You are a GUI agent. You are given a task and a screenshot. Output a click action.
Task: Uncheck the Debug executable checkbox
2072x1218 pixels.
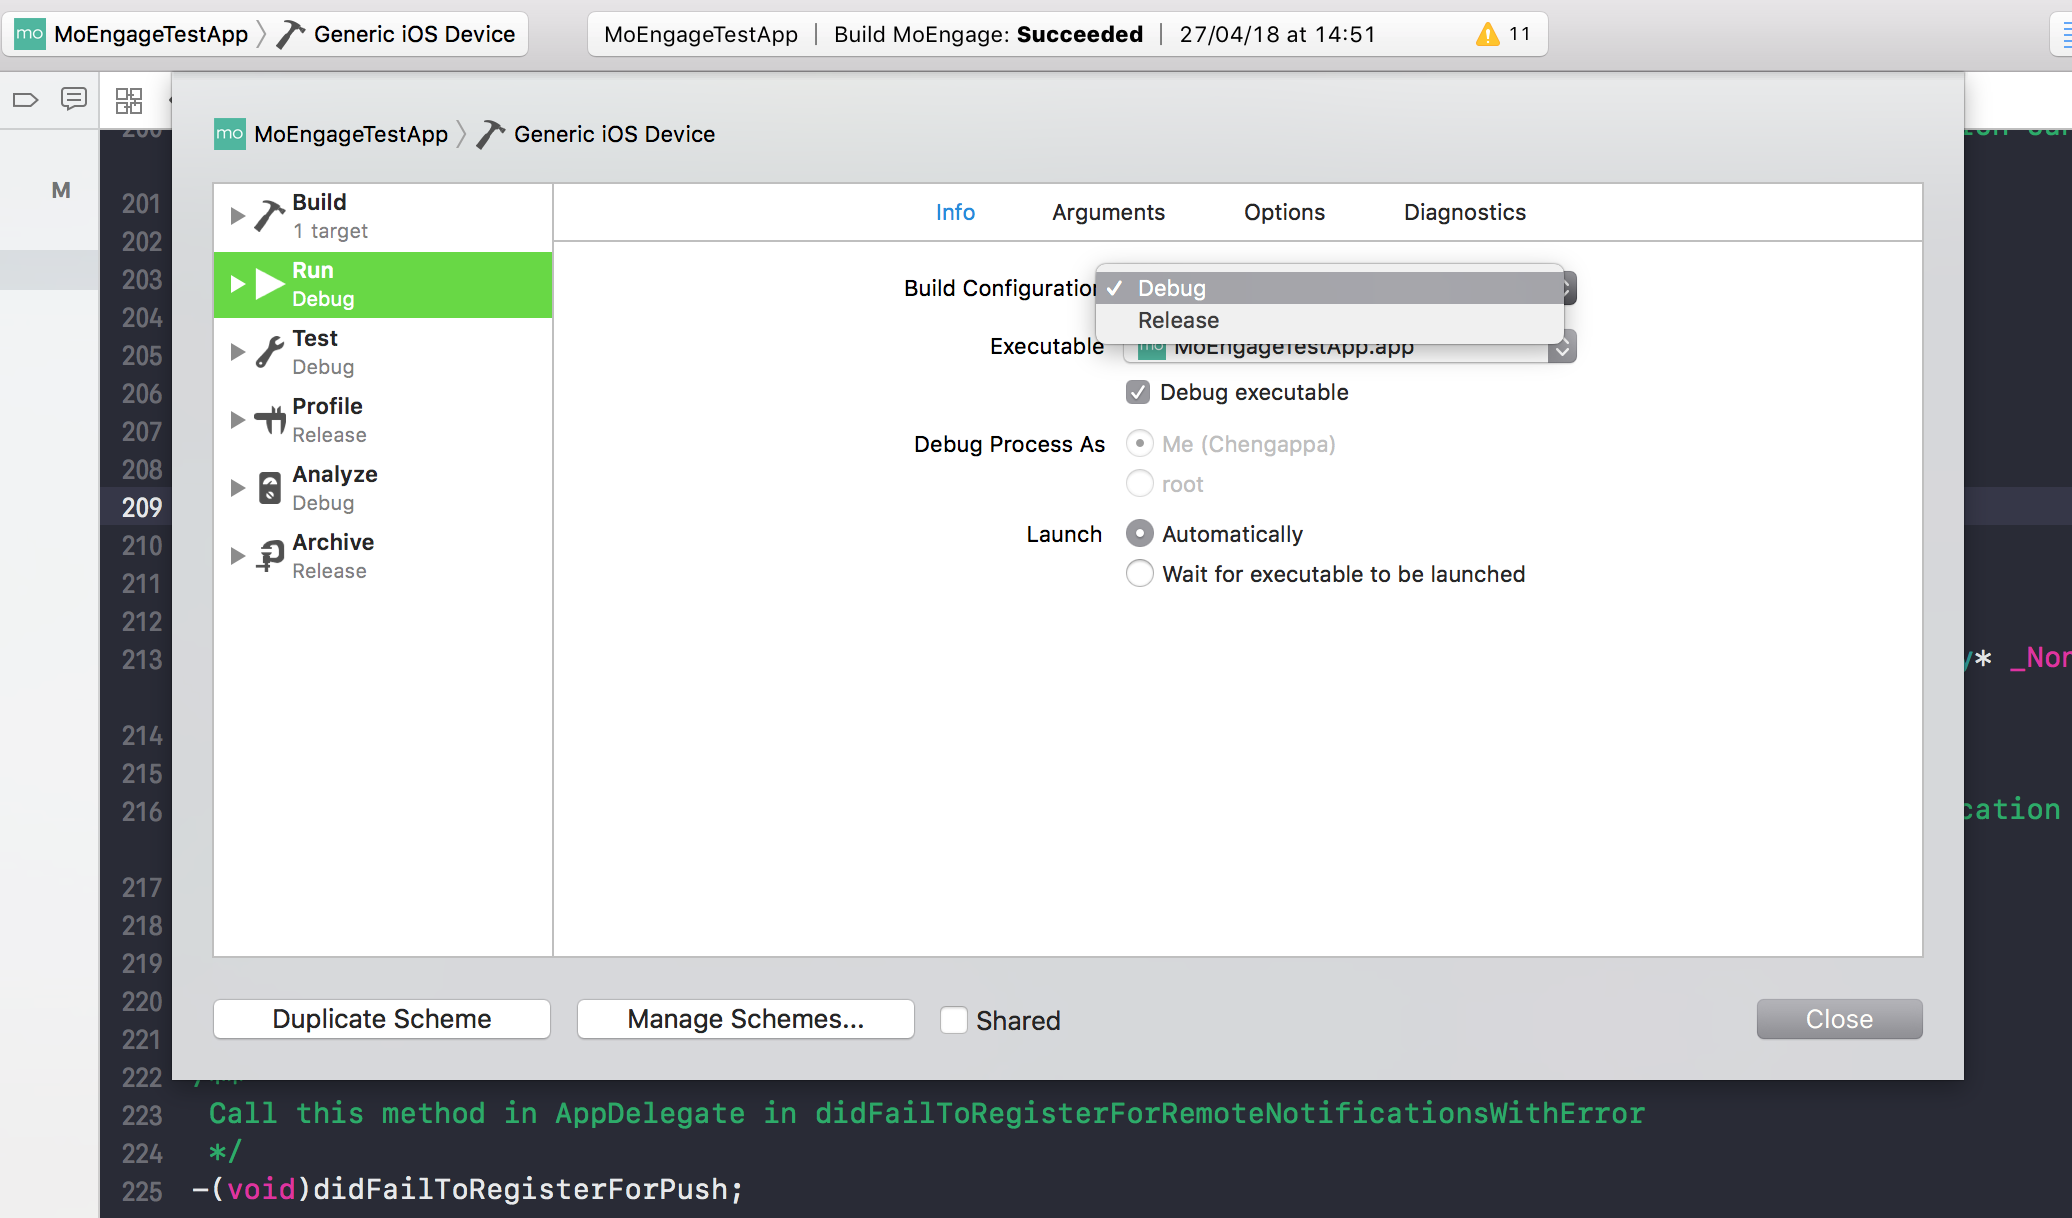[1137, 392]
